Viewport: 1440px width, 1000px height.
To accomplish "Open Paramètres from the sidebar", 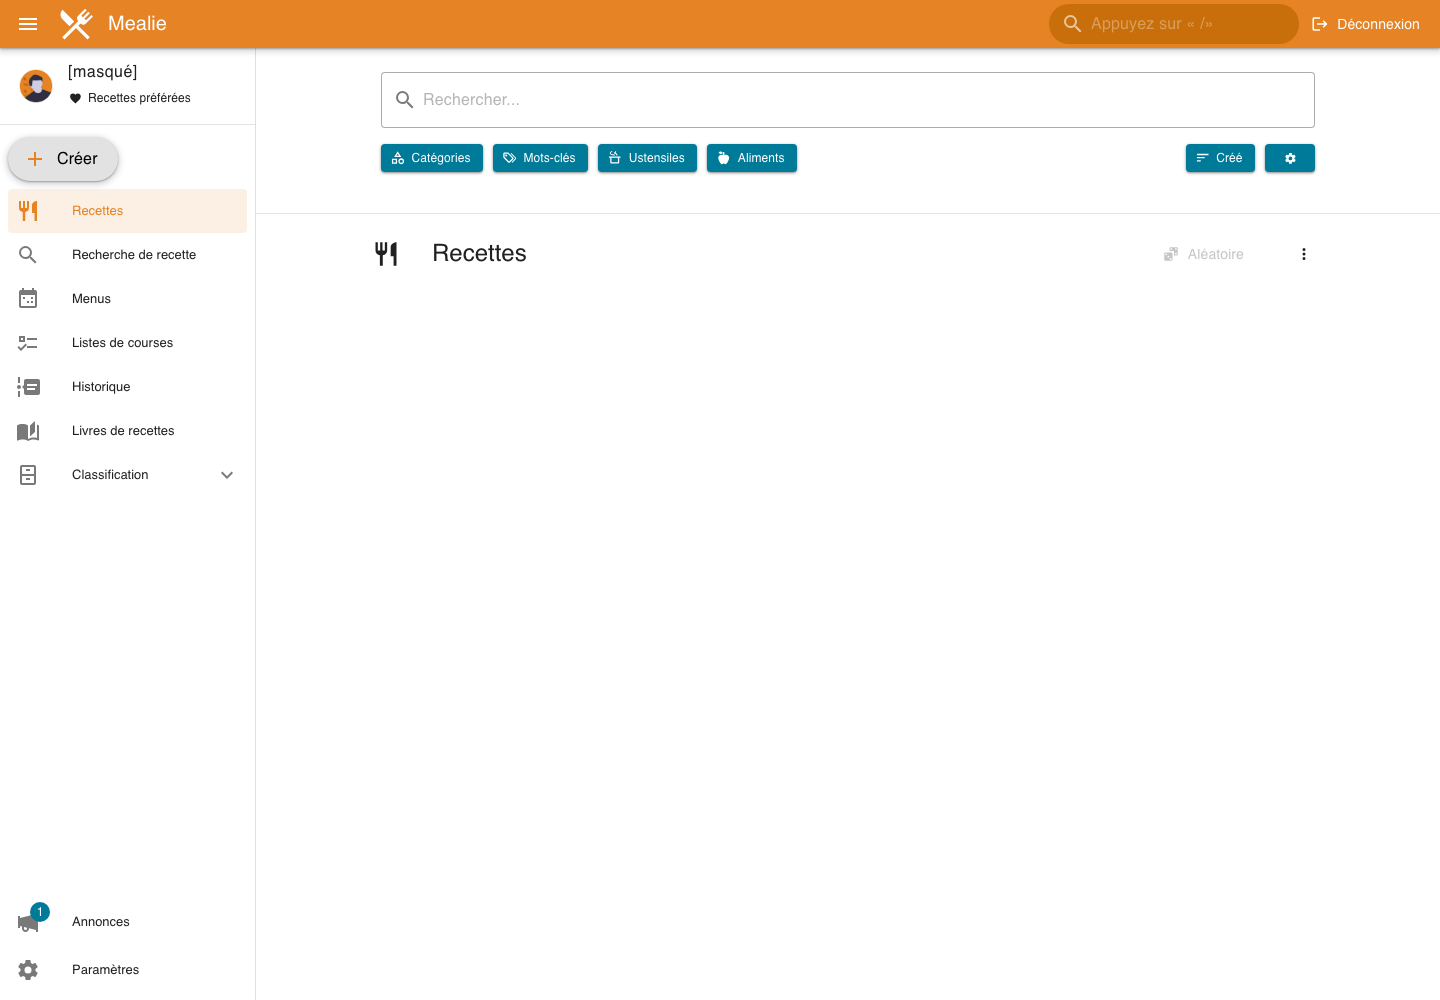I will (x=127, y=970).
